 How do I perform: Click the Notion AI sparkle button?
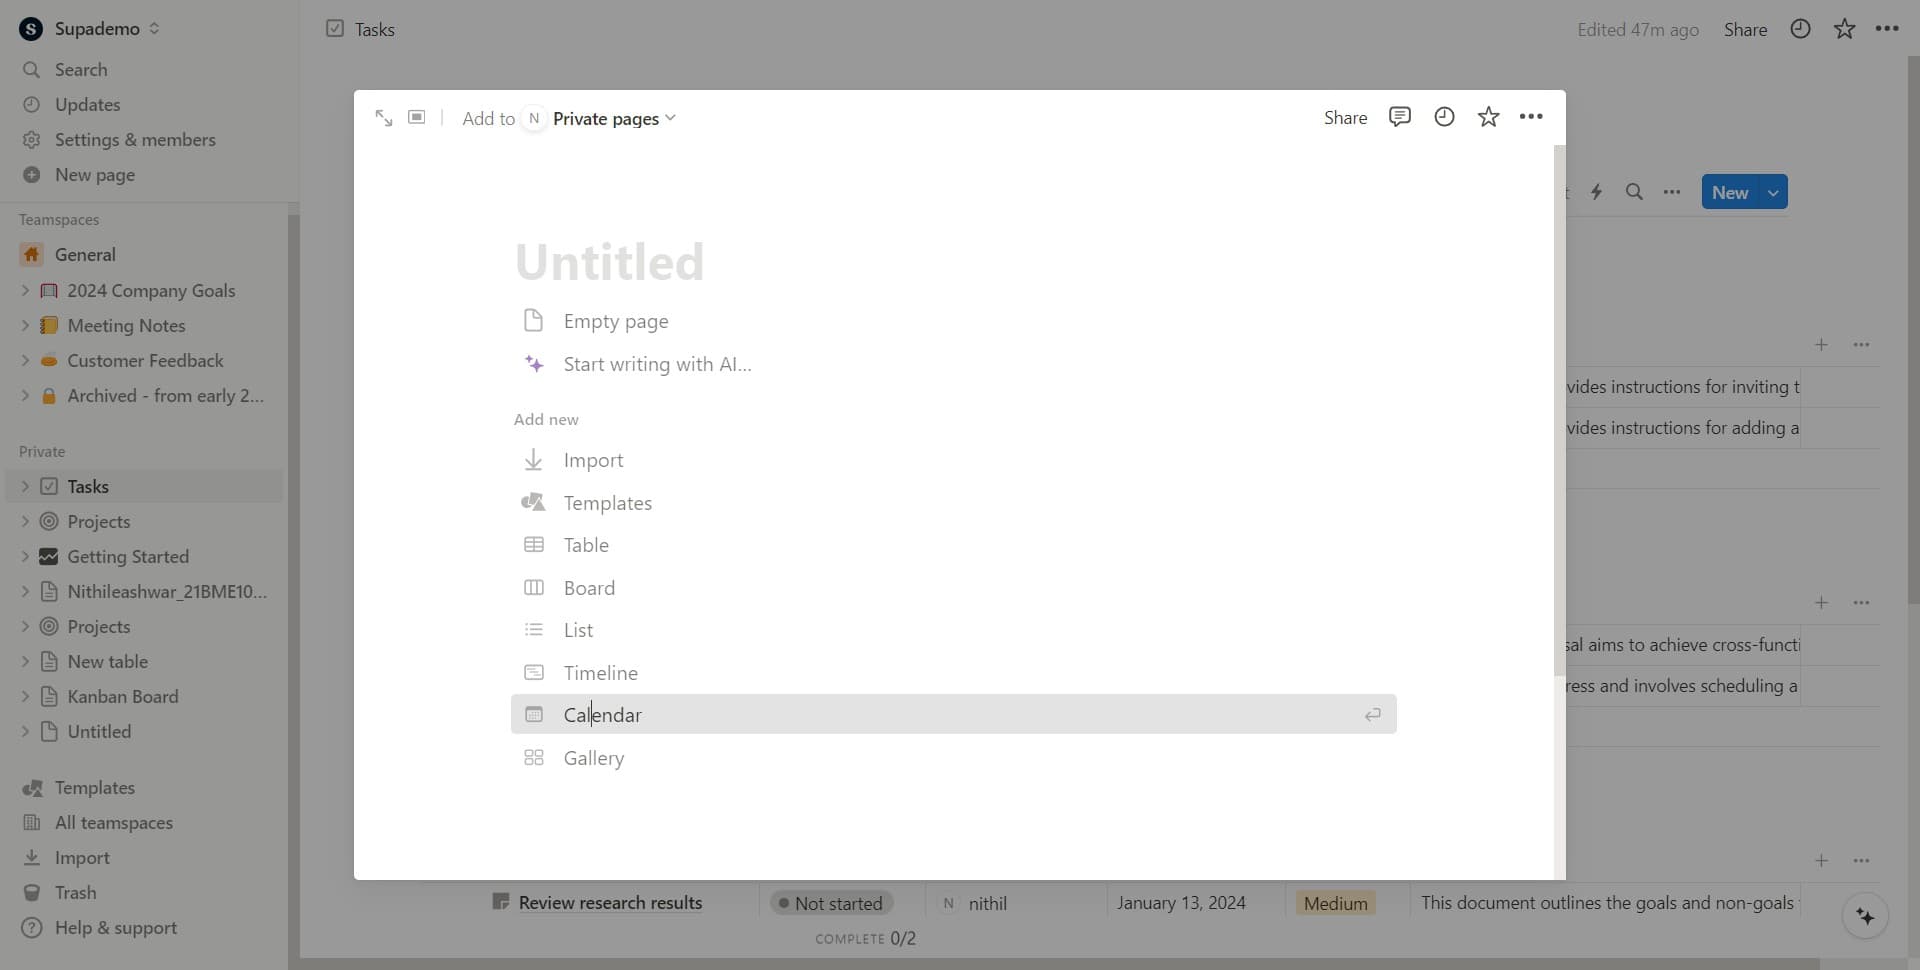point(1865,916)
